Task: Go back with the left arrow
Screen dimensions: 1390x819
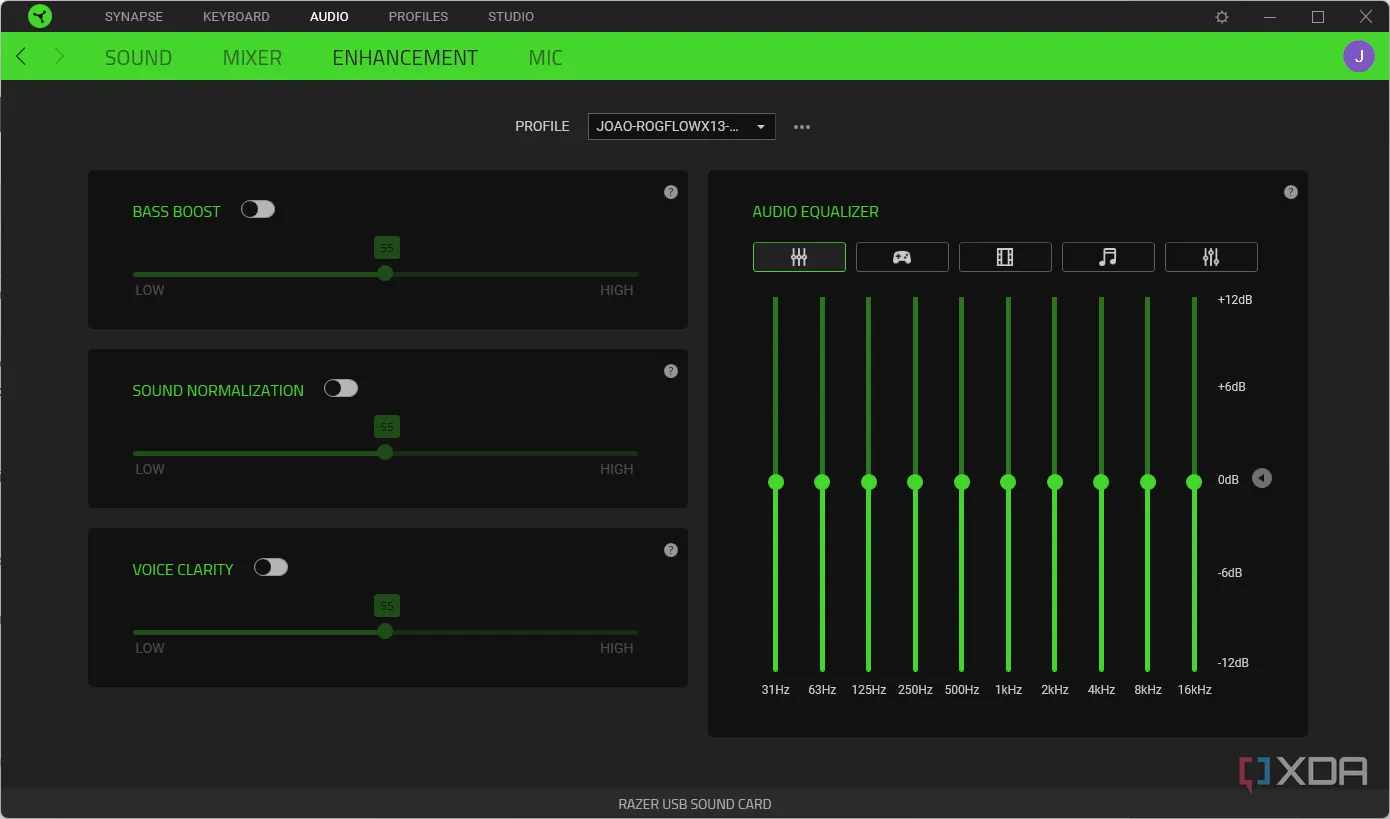Action: pos(21,57)
